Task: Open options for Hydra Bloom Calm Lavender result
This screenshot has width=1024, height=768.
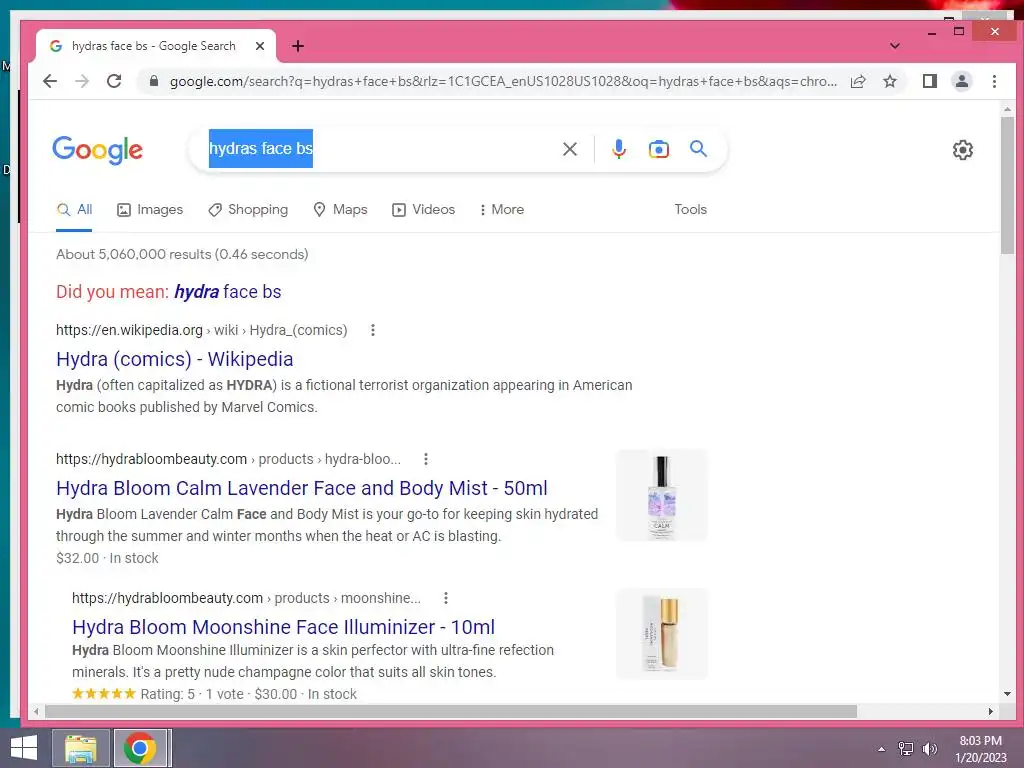Action: [426, 459]
